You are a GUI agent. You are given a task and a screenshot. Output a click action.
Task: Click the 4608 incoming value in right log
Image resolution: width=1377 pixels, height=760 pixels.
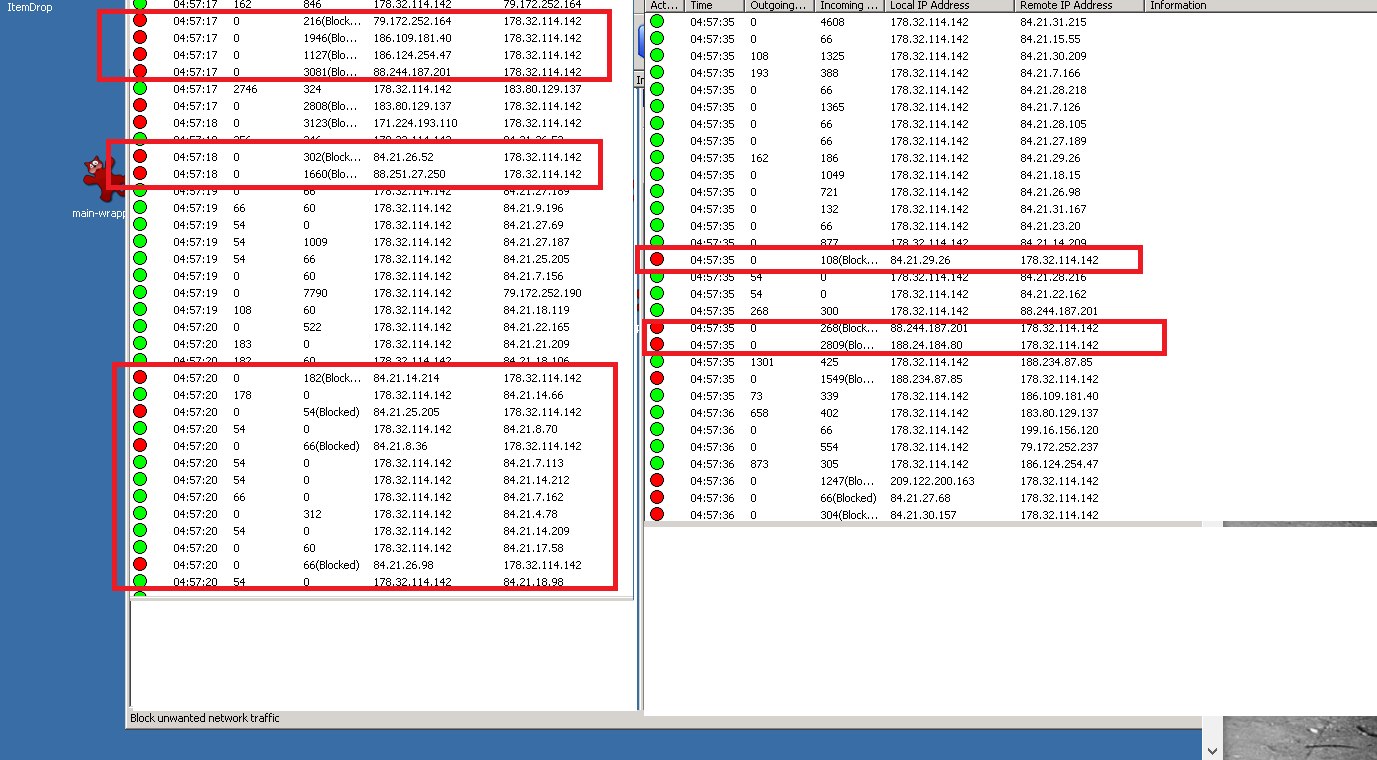[x=833, y=22]
